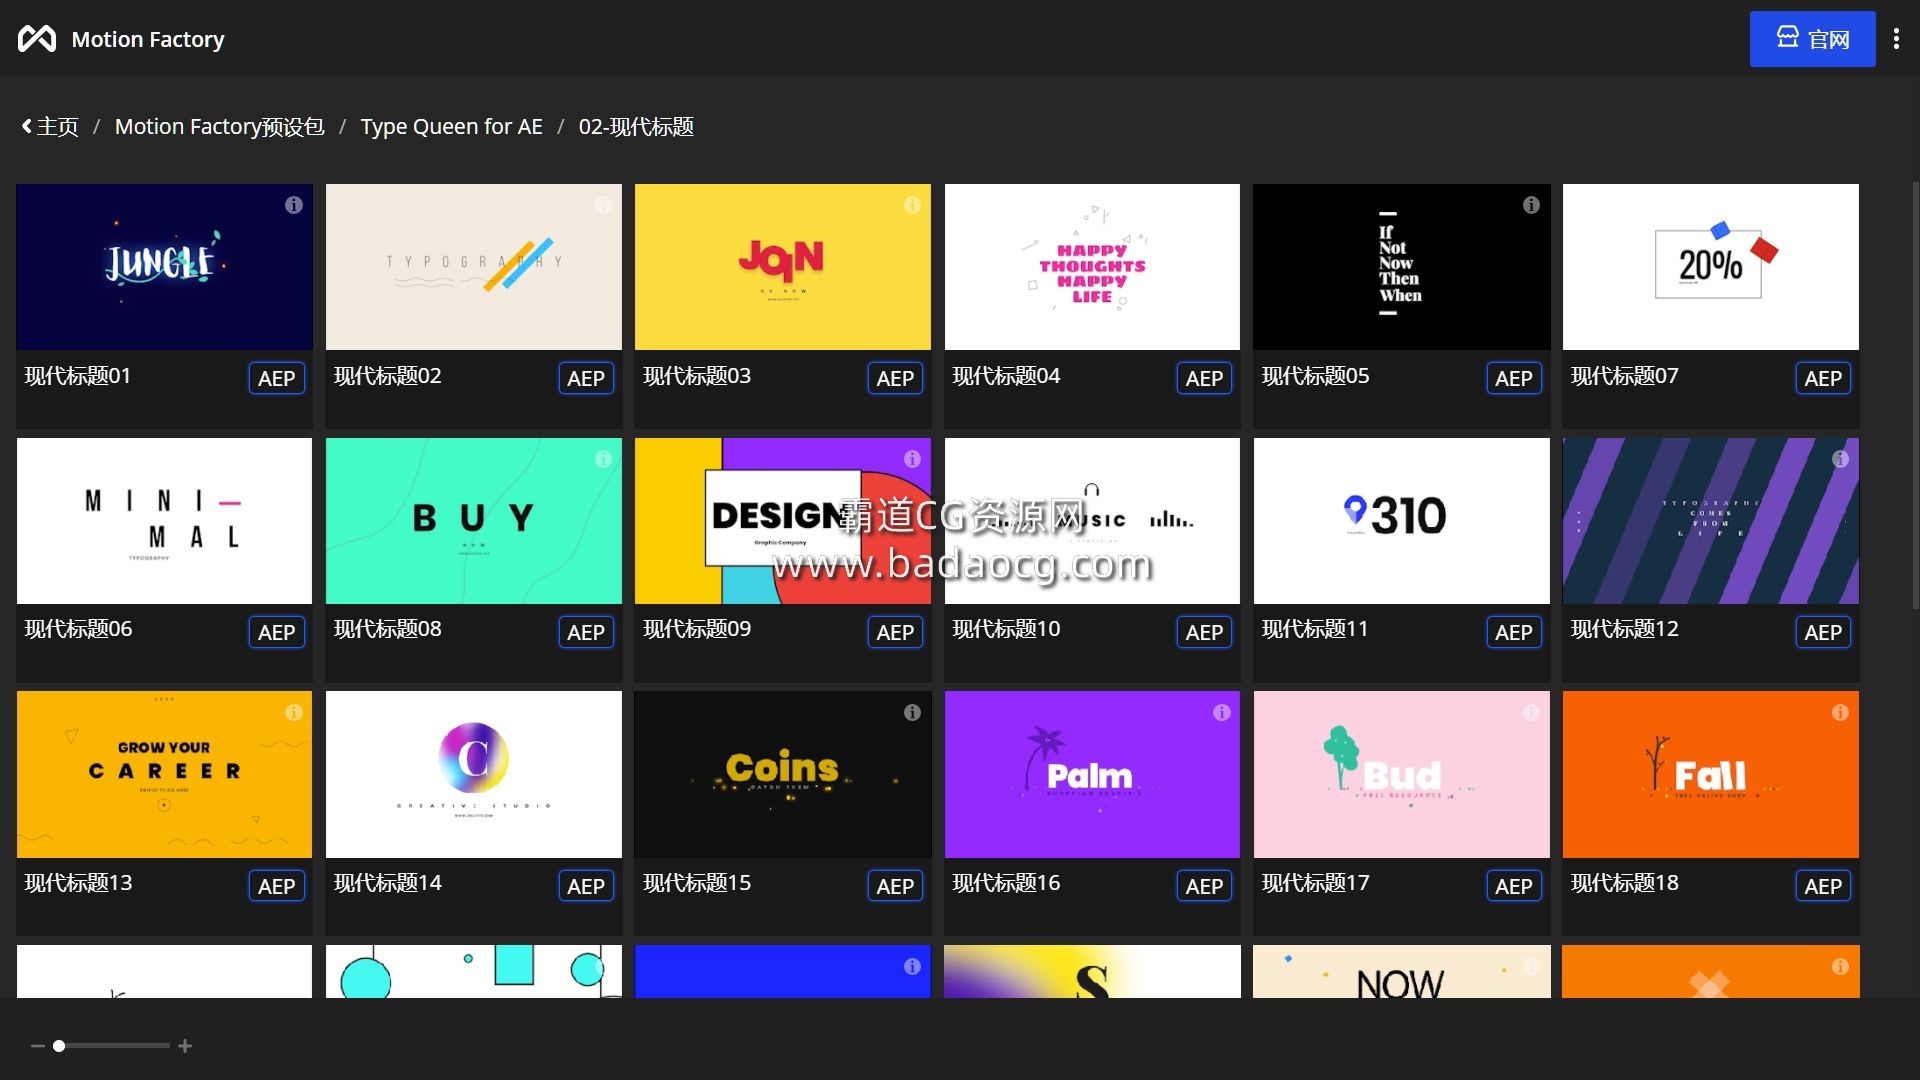This screenshot has width=1920, height=1080.
Task: Select the Happy Thoughts preset thumbnail
Action: pos(1092,267)
